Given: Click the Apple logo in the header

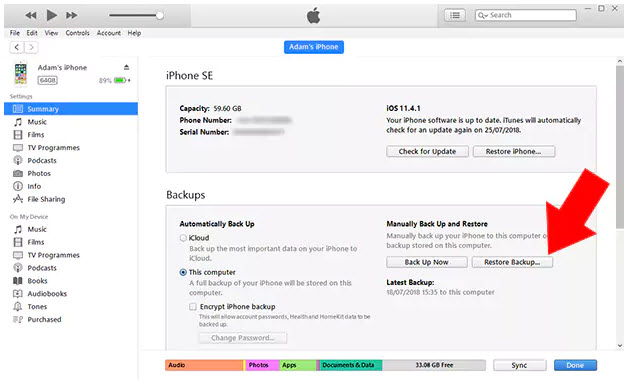Looking at the screenshot, I should click(x=313, y=16).
